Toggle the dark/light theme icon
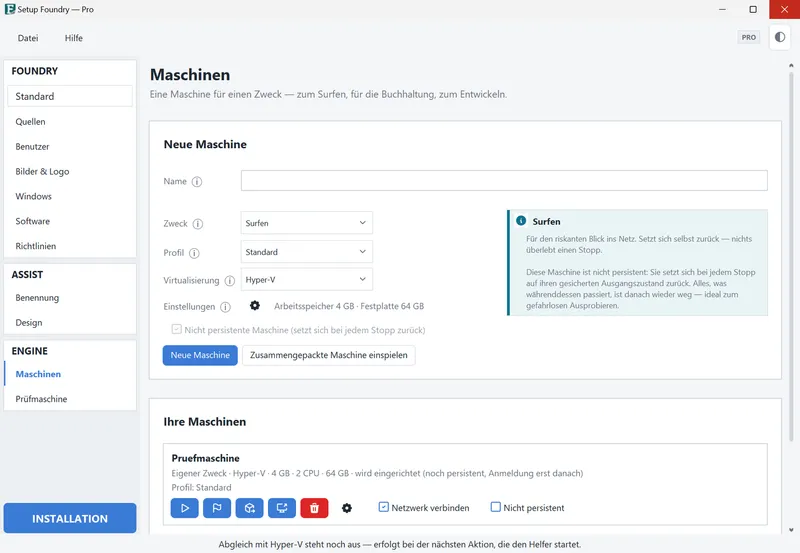This screenshot has width=800, height=553. point(780,37)
